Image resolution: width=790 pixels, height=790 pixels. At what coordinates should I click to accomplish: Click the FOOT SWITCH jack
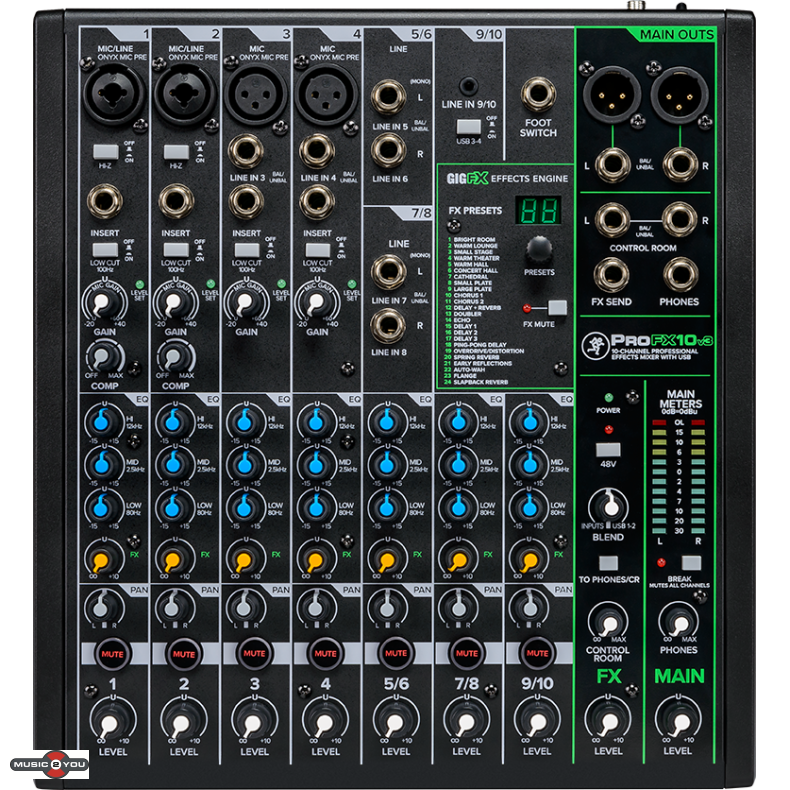(539, 94)
